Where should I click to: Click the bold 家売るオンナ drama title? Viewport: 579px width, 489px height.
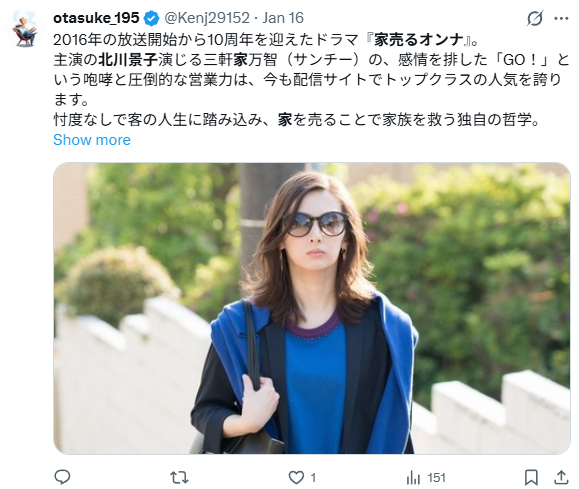[418, 40]
